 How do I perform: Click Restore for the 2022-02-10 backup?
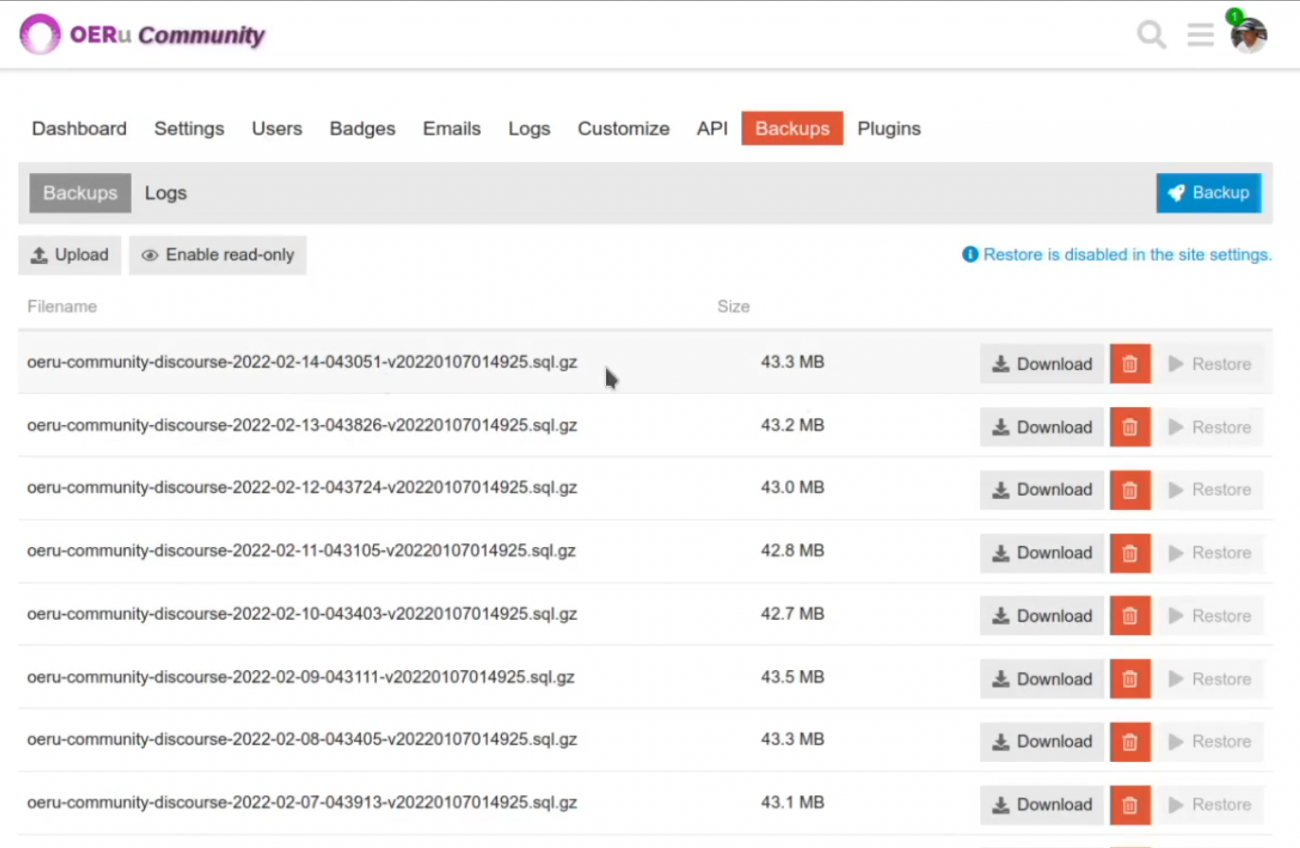click(x=1210, y=616)
